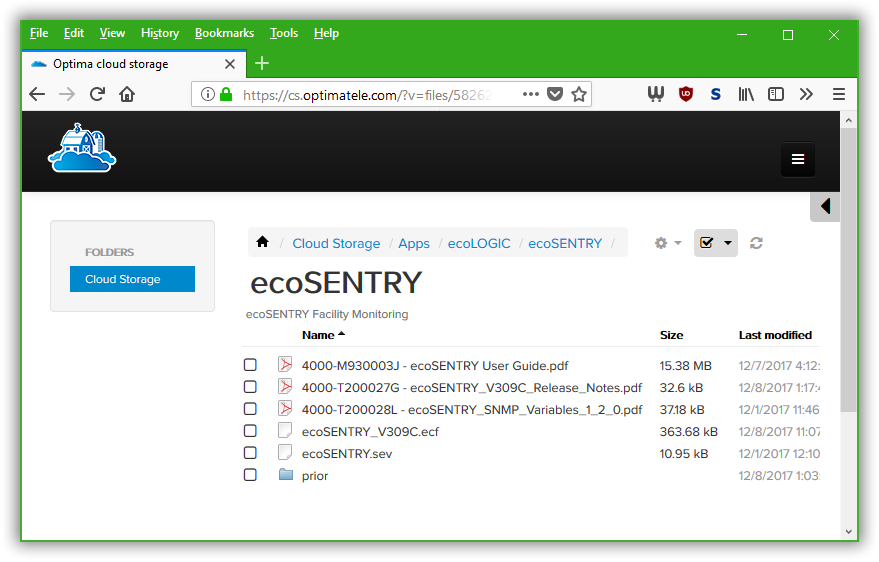Check the ecoSENTRY_V309C.ecf checkbox
This screenshot has width=879, height=562.
pyautogui.click(x=250, y=431)
